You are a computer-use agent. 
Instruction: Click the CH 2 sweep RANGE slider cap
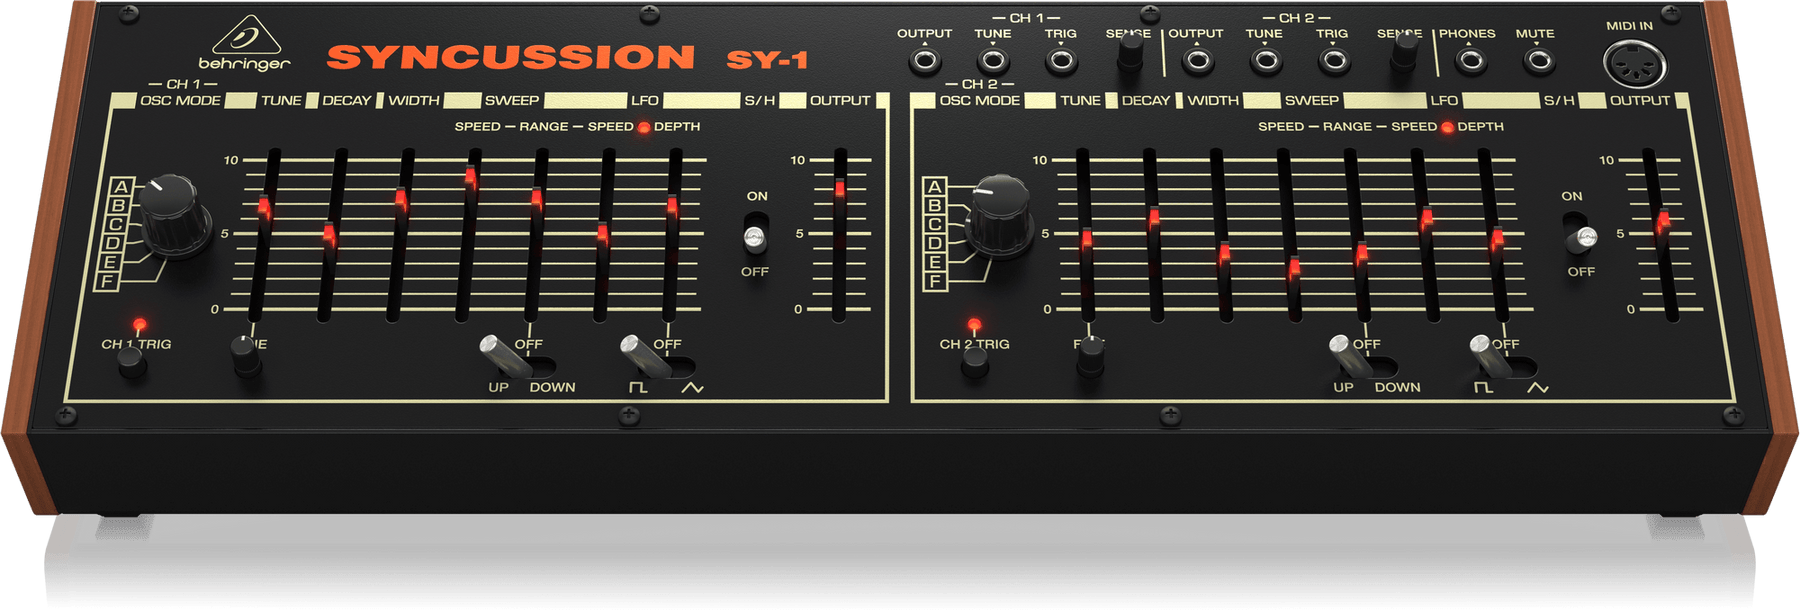click(1362, 254)
